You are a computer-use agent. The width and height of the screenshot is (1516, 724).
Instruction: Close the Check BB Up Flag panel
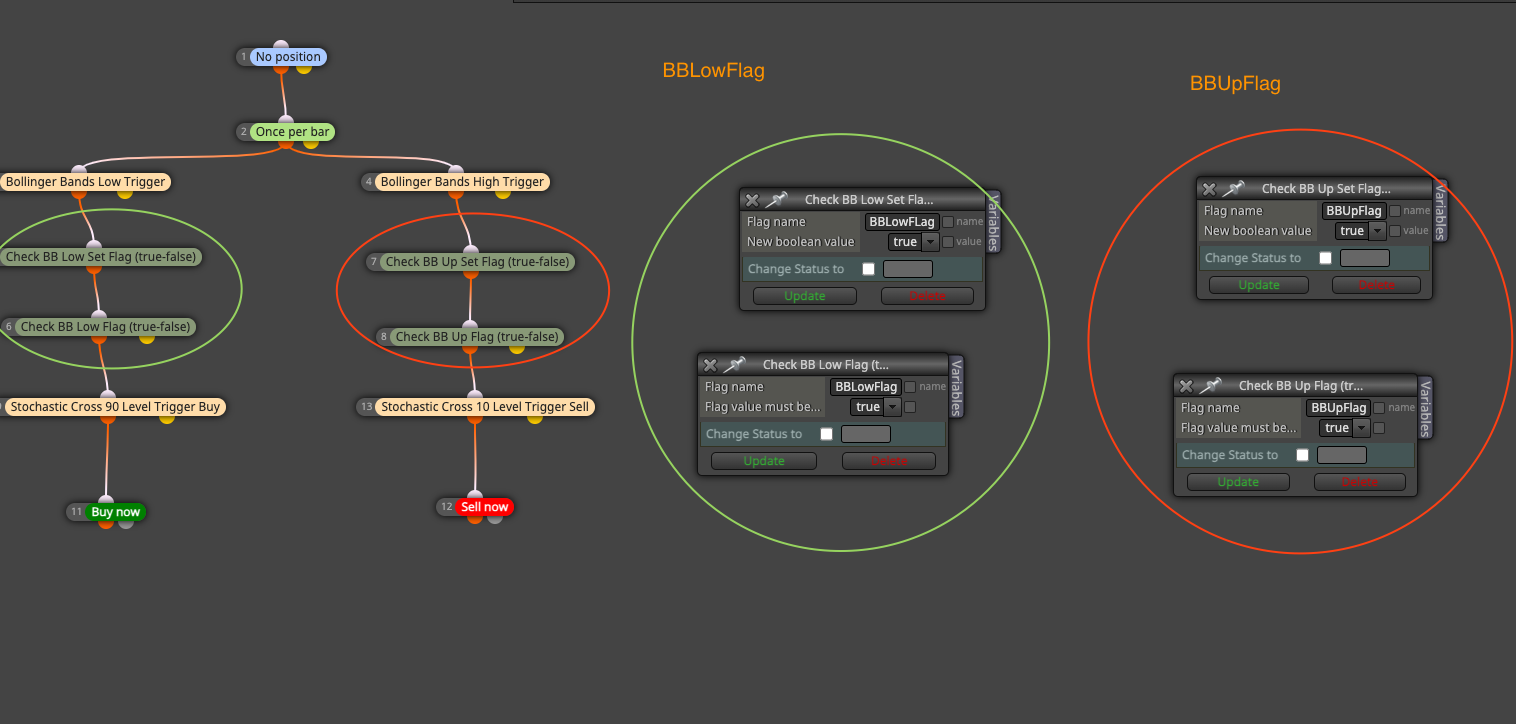pos(1185,386)
